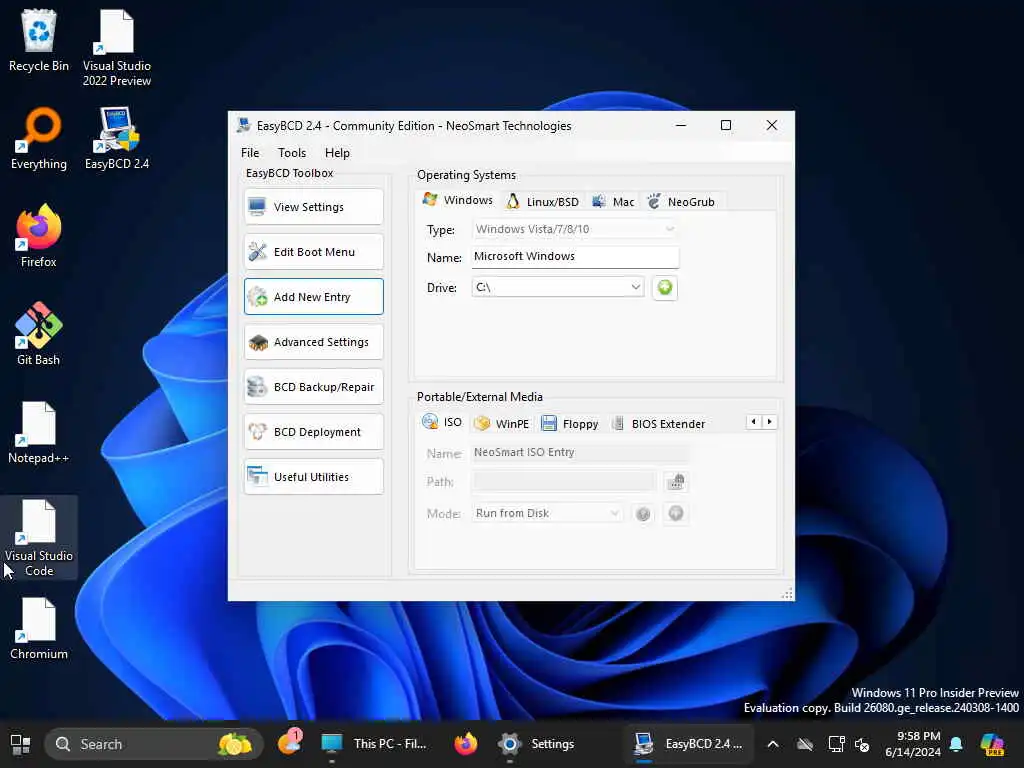Switch to the Mac tab

613,202
